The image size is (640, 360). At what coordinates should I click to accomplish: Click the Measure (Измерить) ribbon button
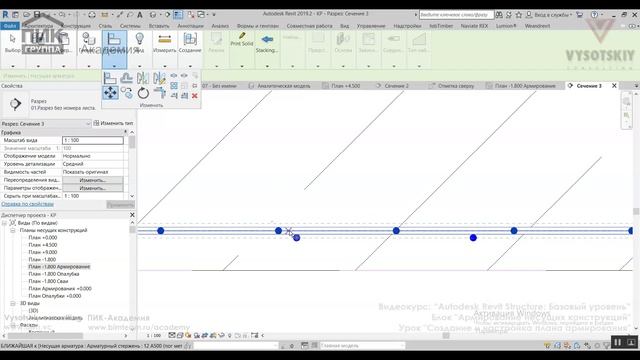[x=164, y=43]
